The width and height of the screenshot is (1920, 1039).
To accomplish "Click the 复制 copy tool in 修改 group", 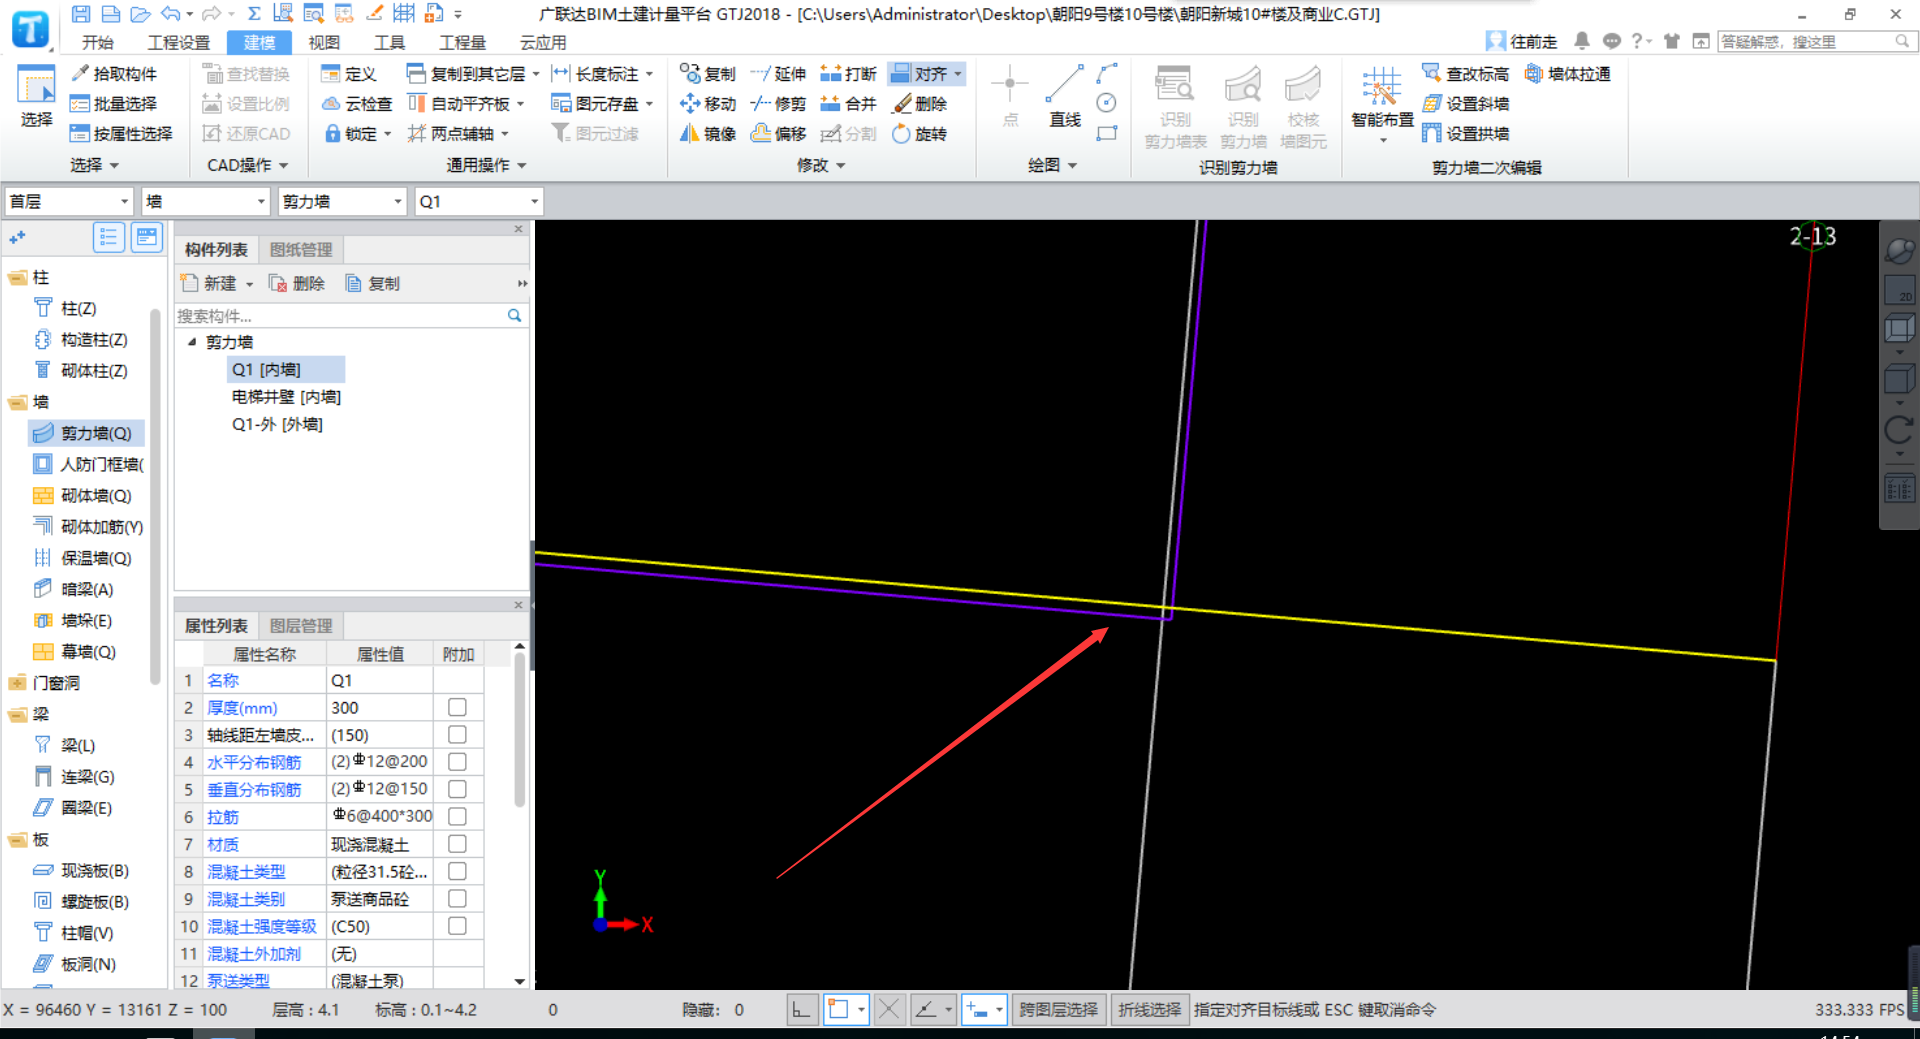I will tap(708, 74).
